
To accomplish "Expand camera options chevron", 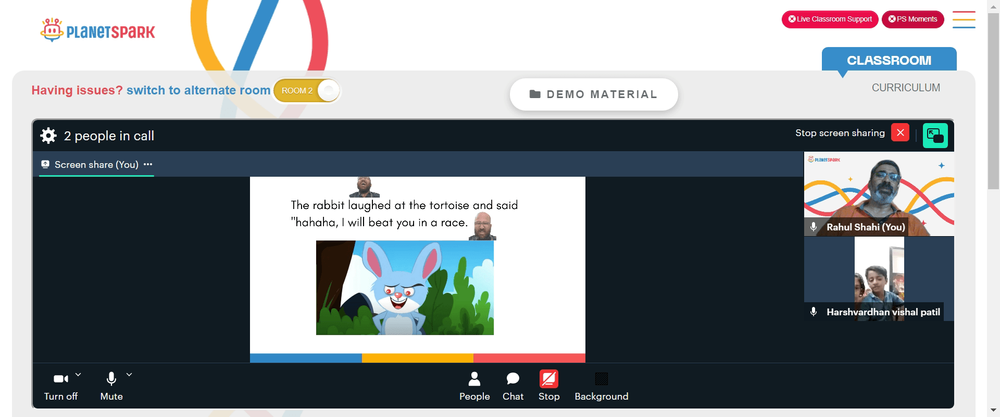I will click(78, 374).
